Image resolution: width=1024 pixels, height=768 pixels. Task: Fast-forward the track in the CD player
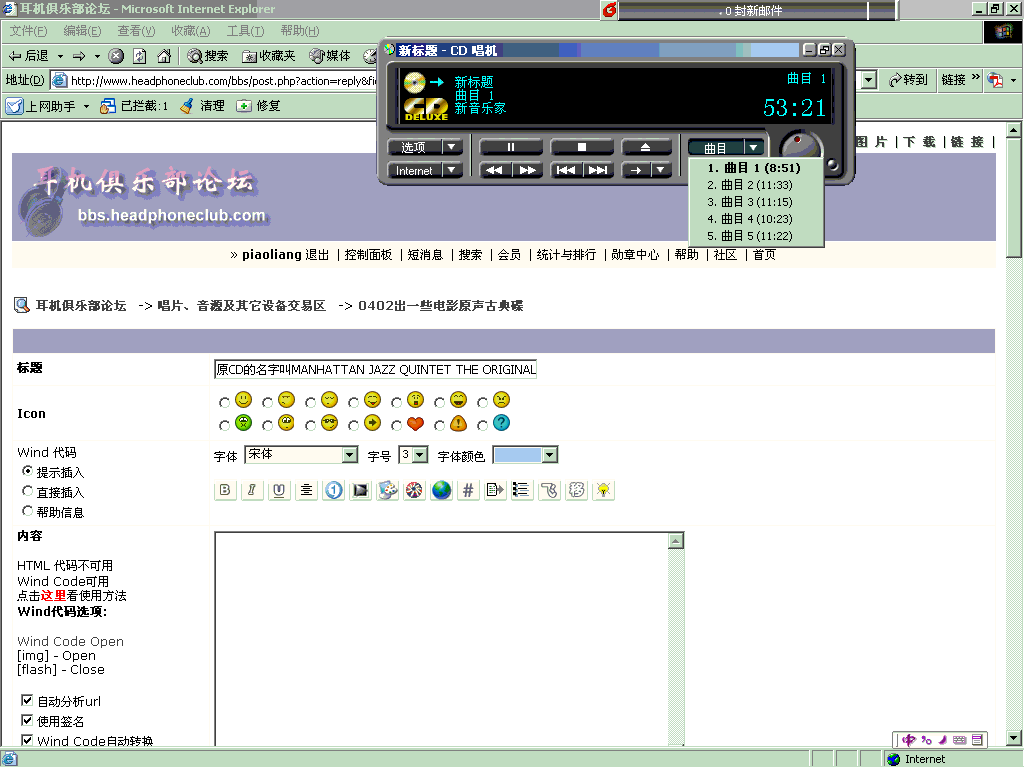coord(528,170)
